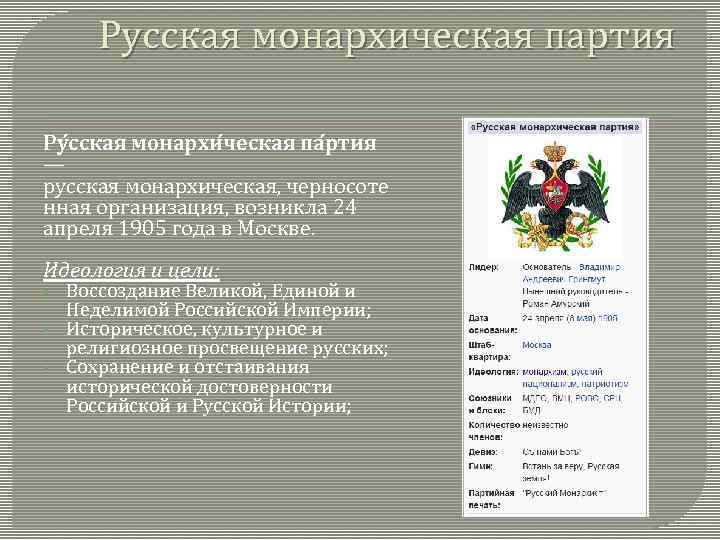
Task: Click the 'Количество членов:' infobox label
Action: 494,431
